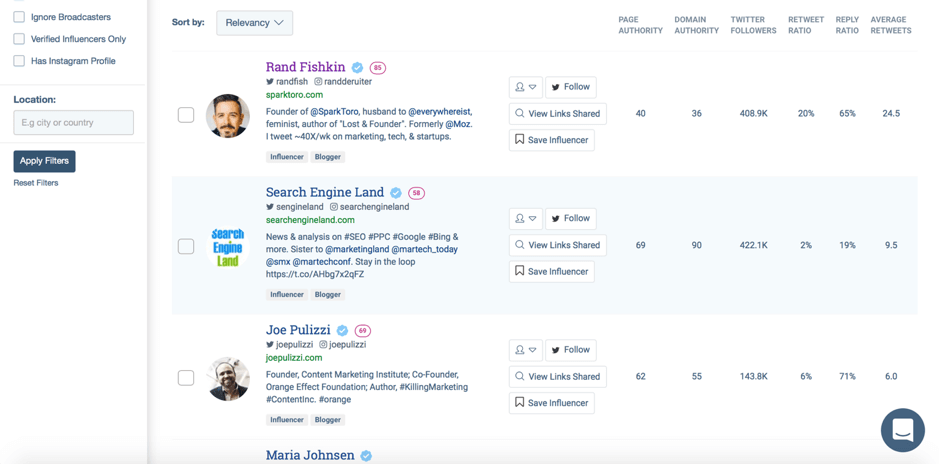
Task: Click into the Location input field
Action: 74,123
